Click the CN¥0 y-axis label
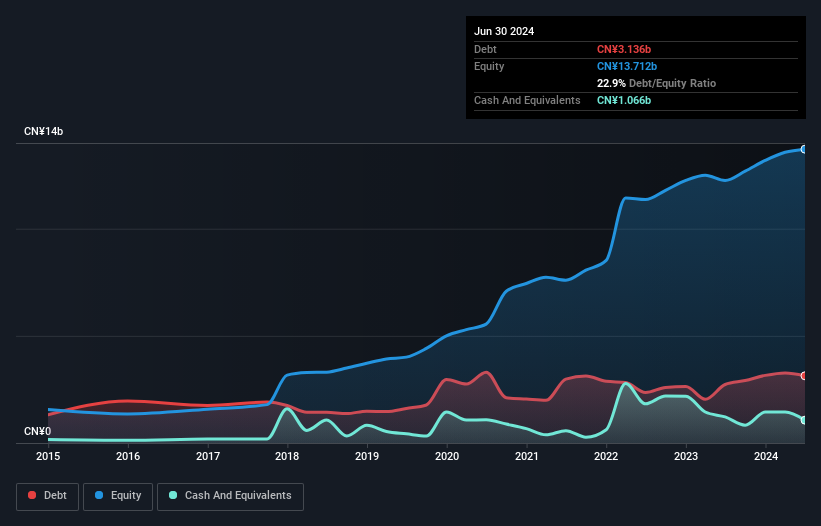 pos(38,431)
